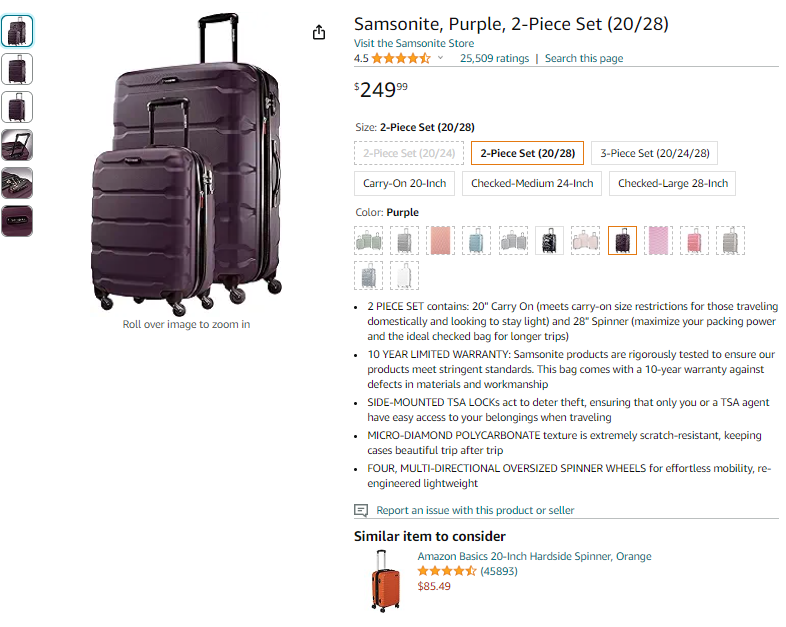Choose the 3-Piece Set (20/24/28) size
786x627 pixels.
(x=654, y=153)
